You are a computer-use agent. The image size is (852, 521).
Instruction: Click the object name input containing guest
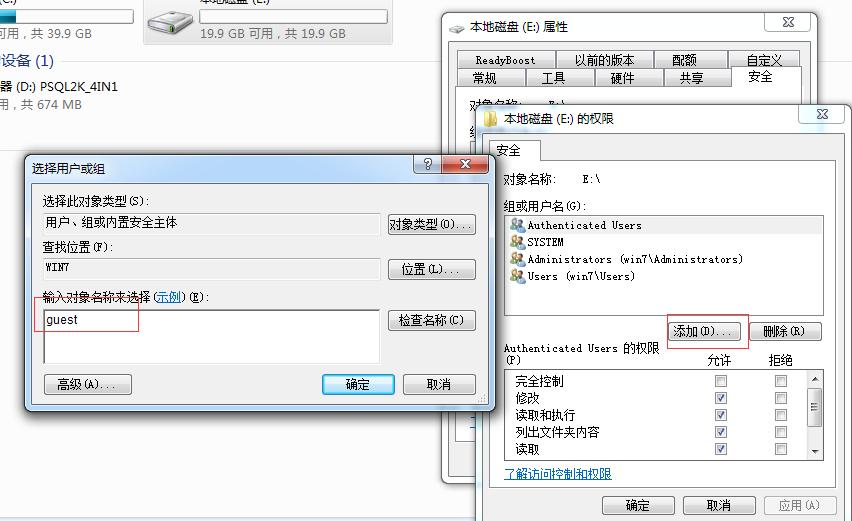tap(211, 336)
